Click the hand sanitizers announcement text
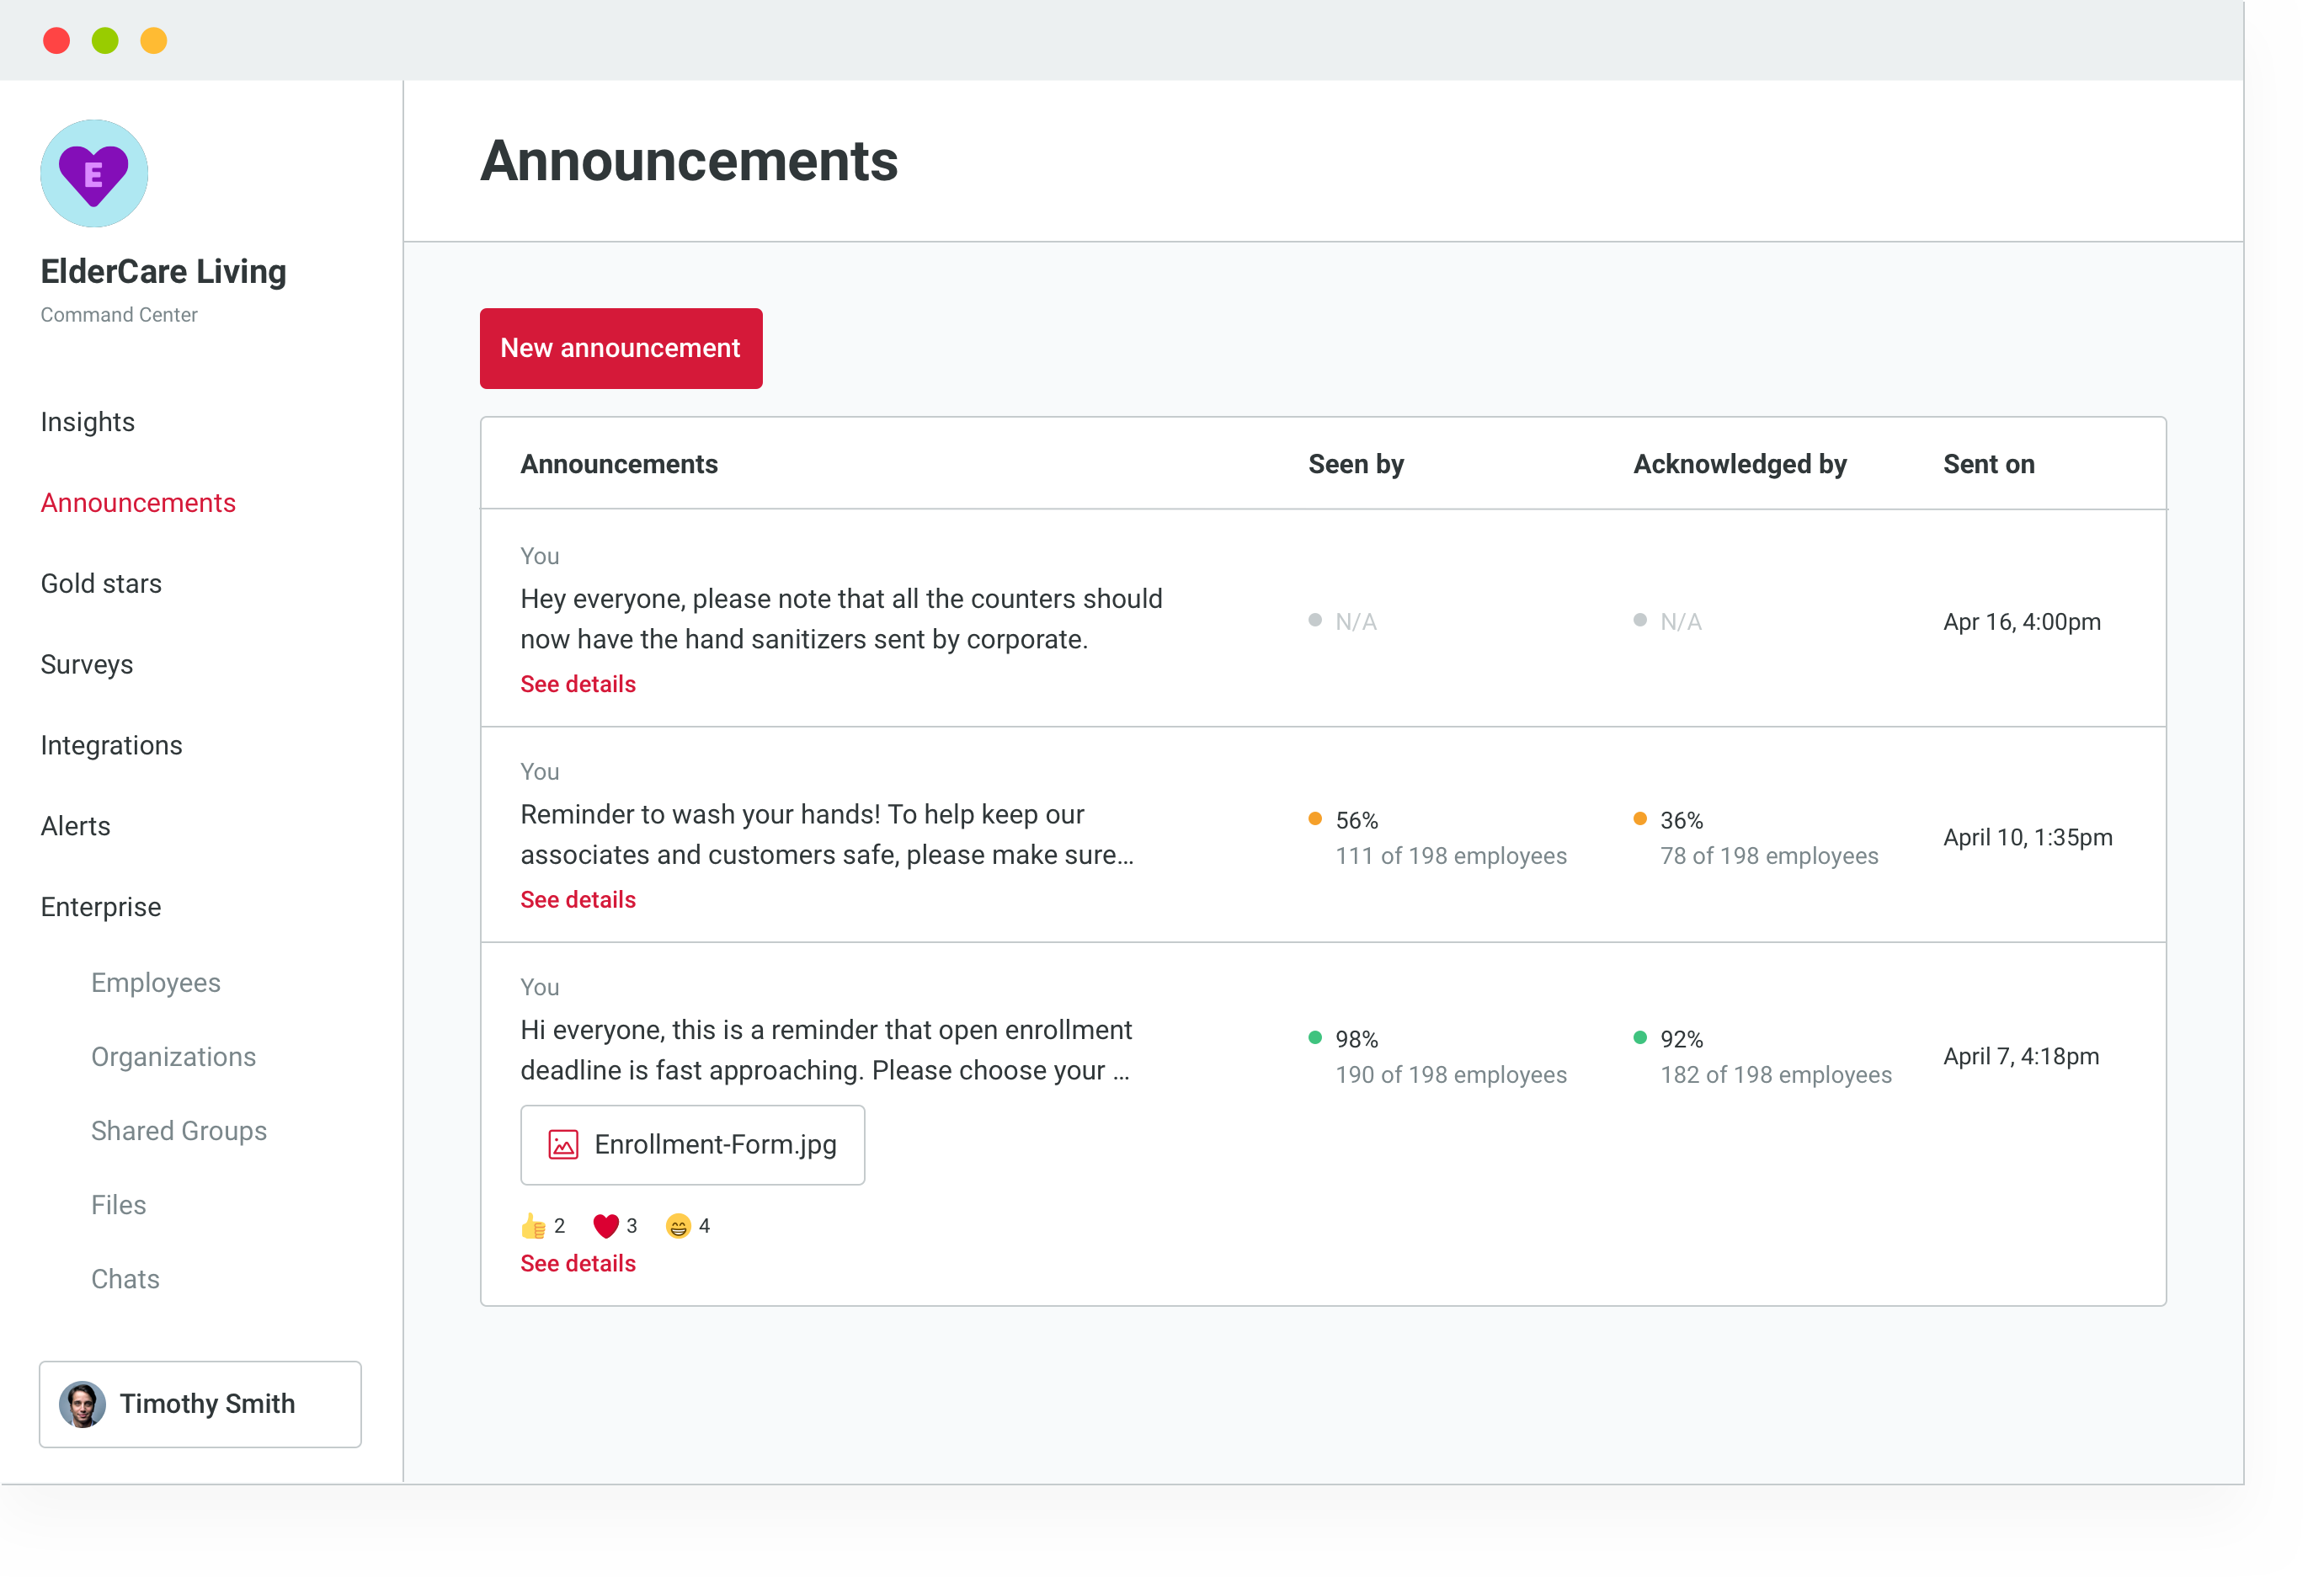The height and width of the screenshot is (1583, 2324). 842,619
